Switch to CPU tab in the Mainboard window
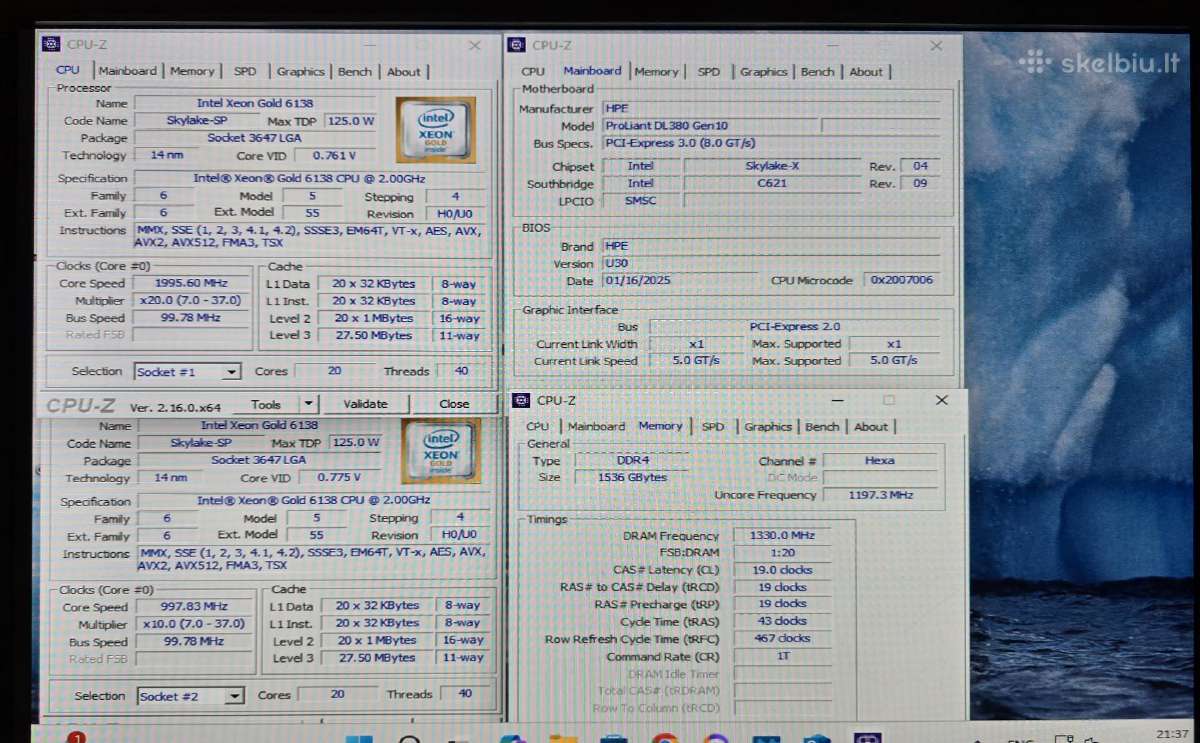The height and width of the screenshot is (743, 1200). pos(533,71)
